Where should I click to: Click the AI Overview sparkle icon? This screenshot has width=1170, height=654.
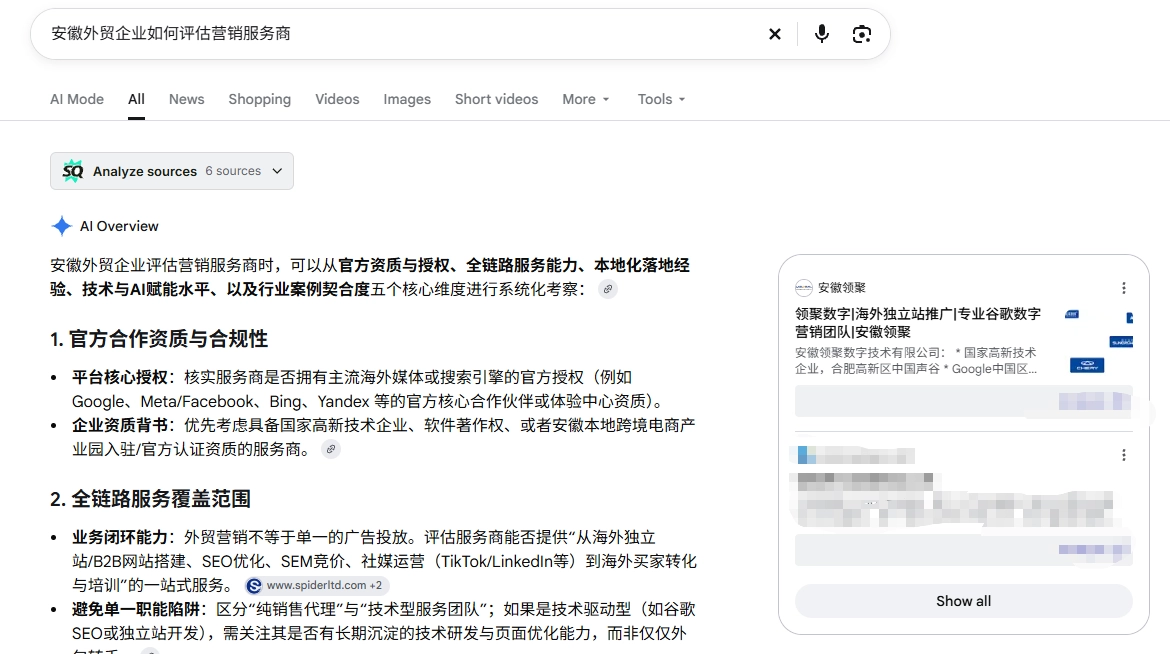coord(61,226)
